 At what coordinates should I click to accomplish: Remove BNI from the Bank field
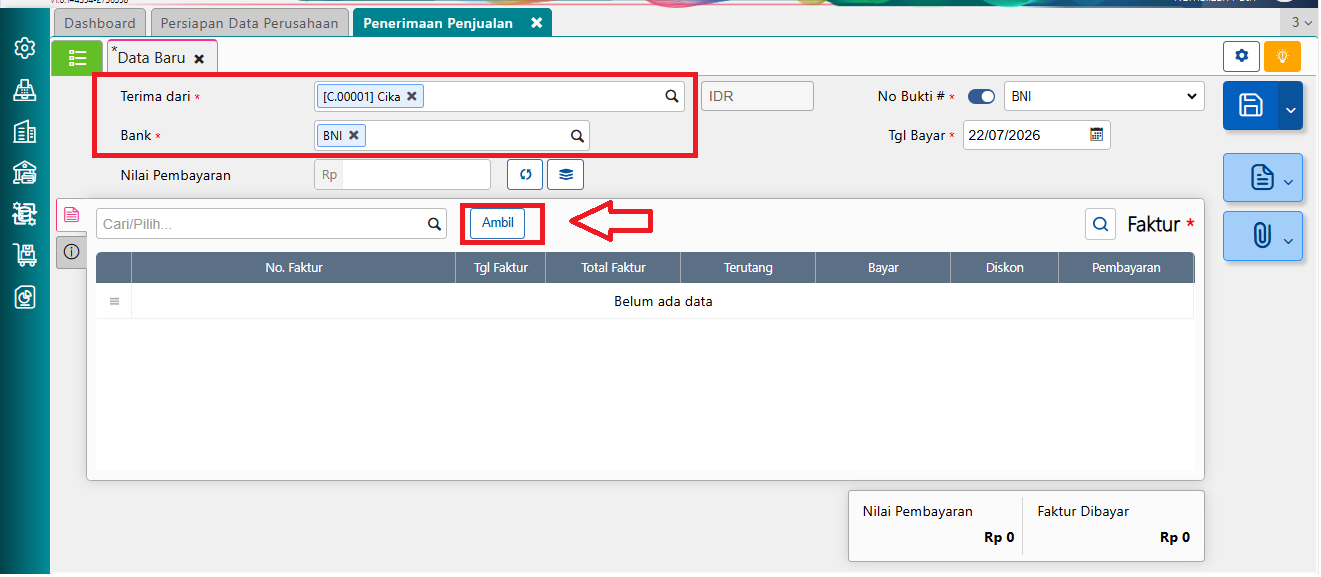click(x=354, y=135)
